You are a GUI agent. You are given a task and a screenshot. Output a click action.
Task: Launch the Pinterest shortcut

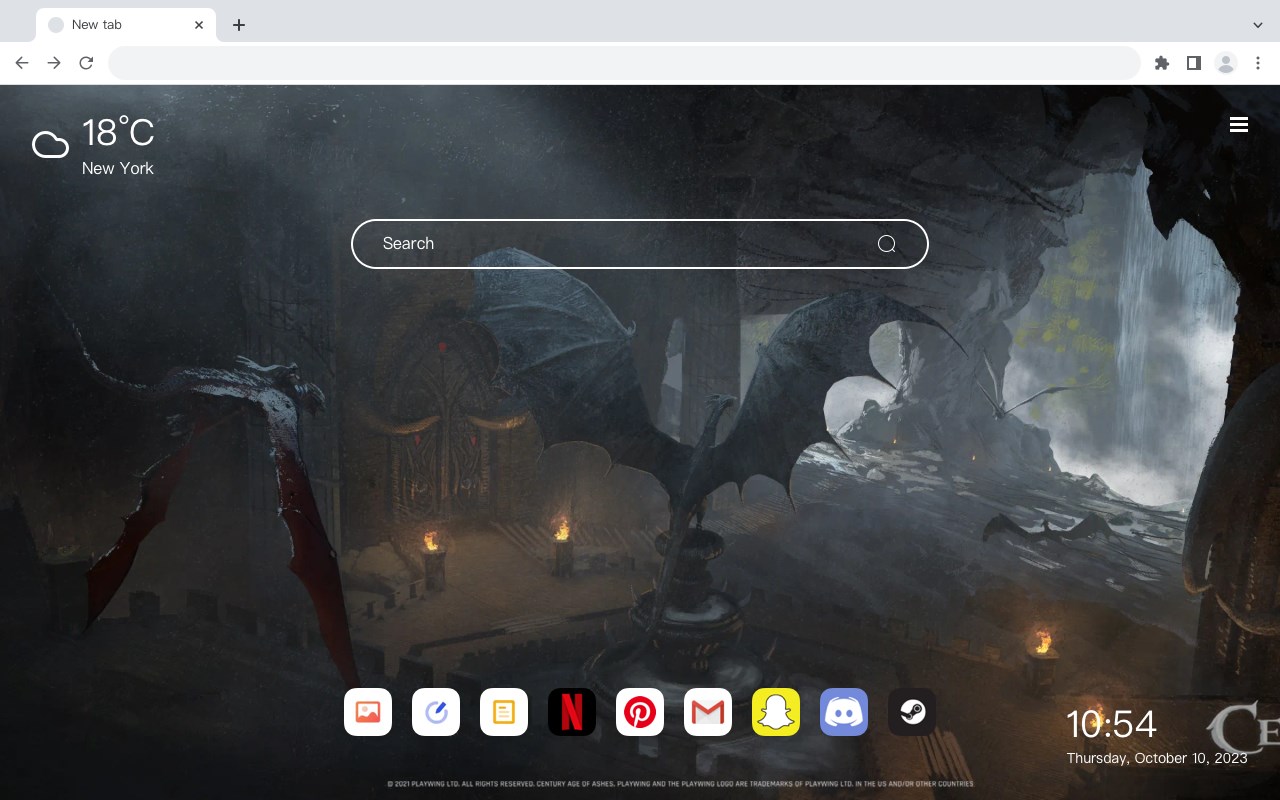(x=640, y=712)
